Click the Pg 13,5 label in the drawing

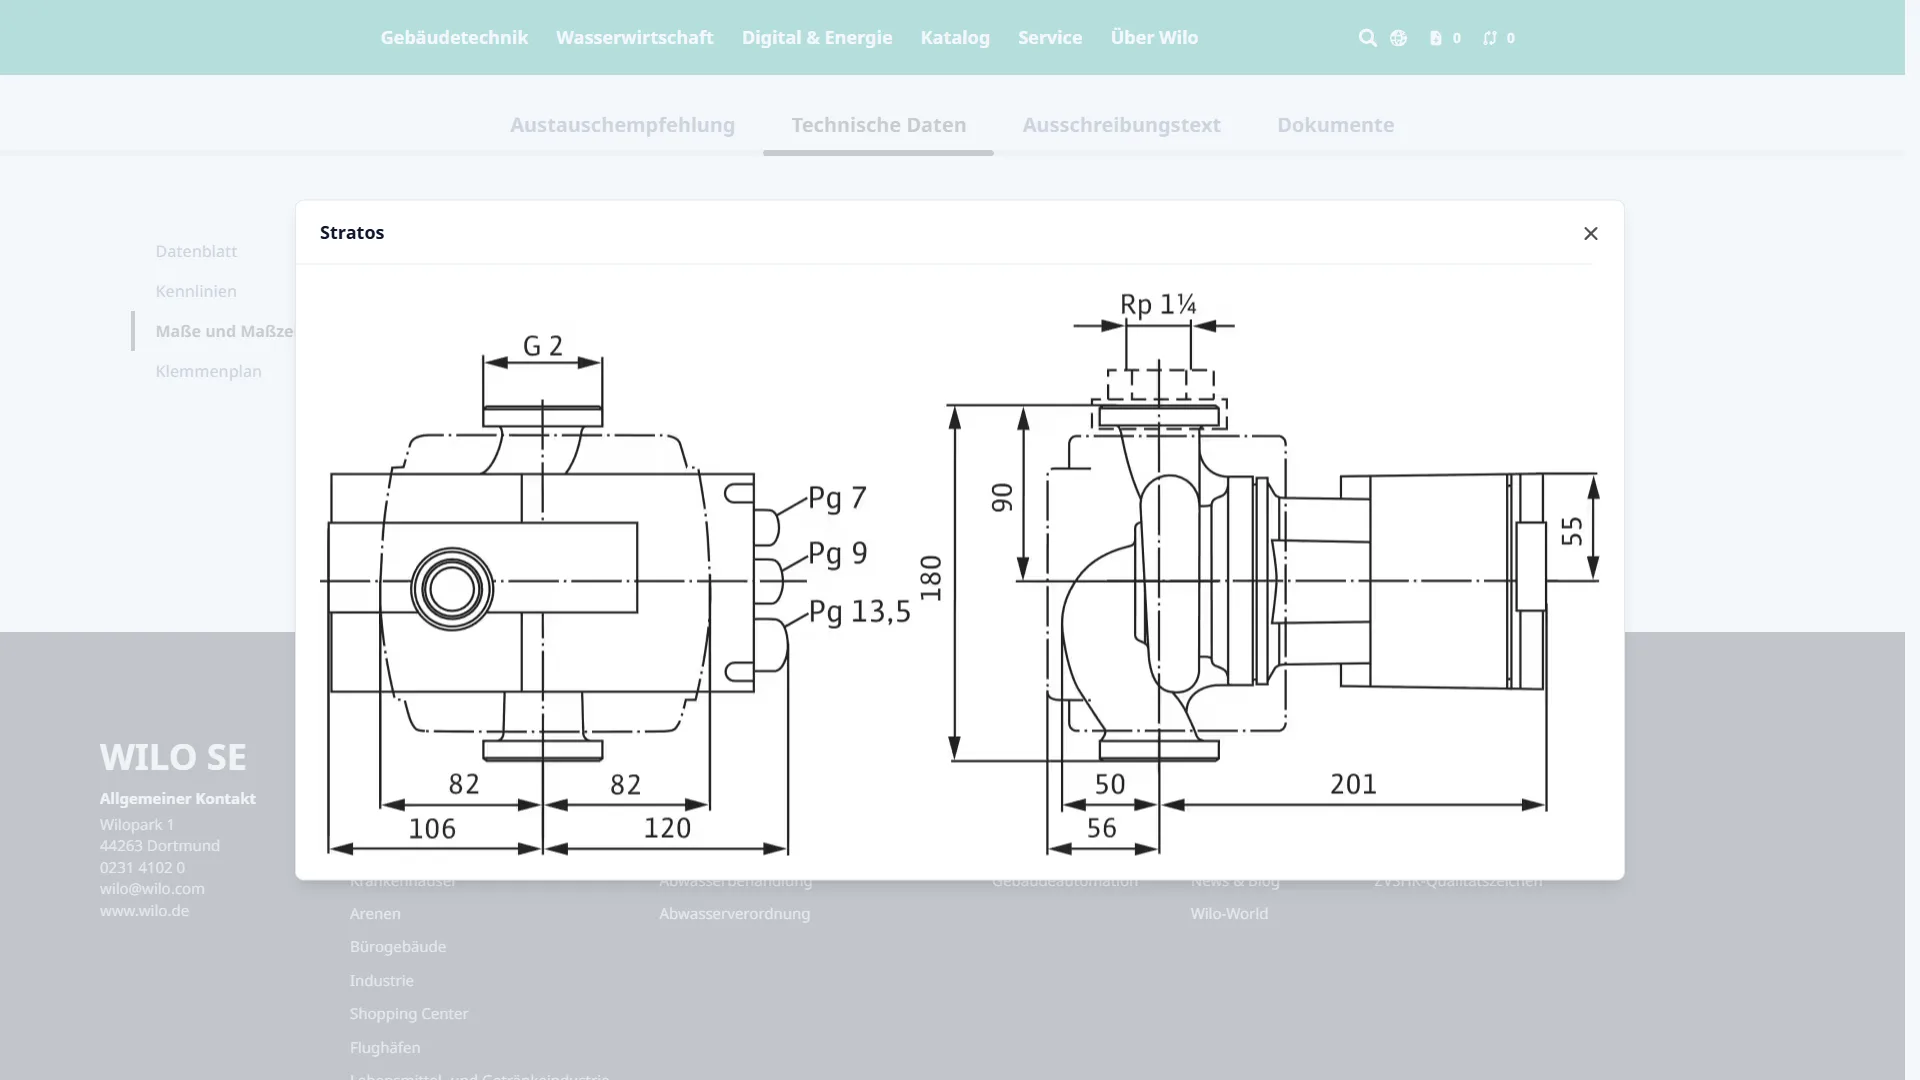click(860, 611)
